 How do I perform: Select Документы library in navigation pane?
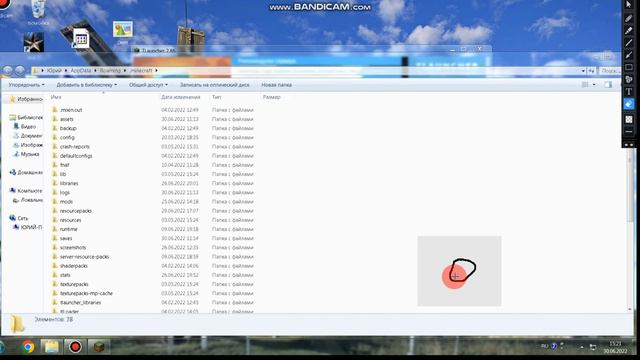(28, 136)
